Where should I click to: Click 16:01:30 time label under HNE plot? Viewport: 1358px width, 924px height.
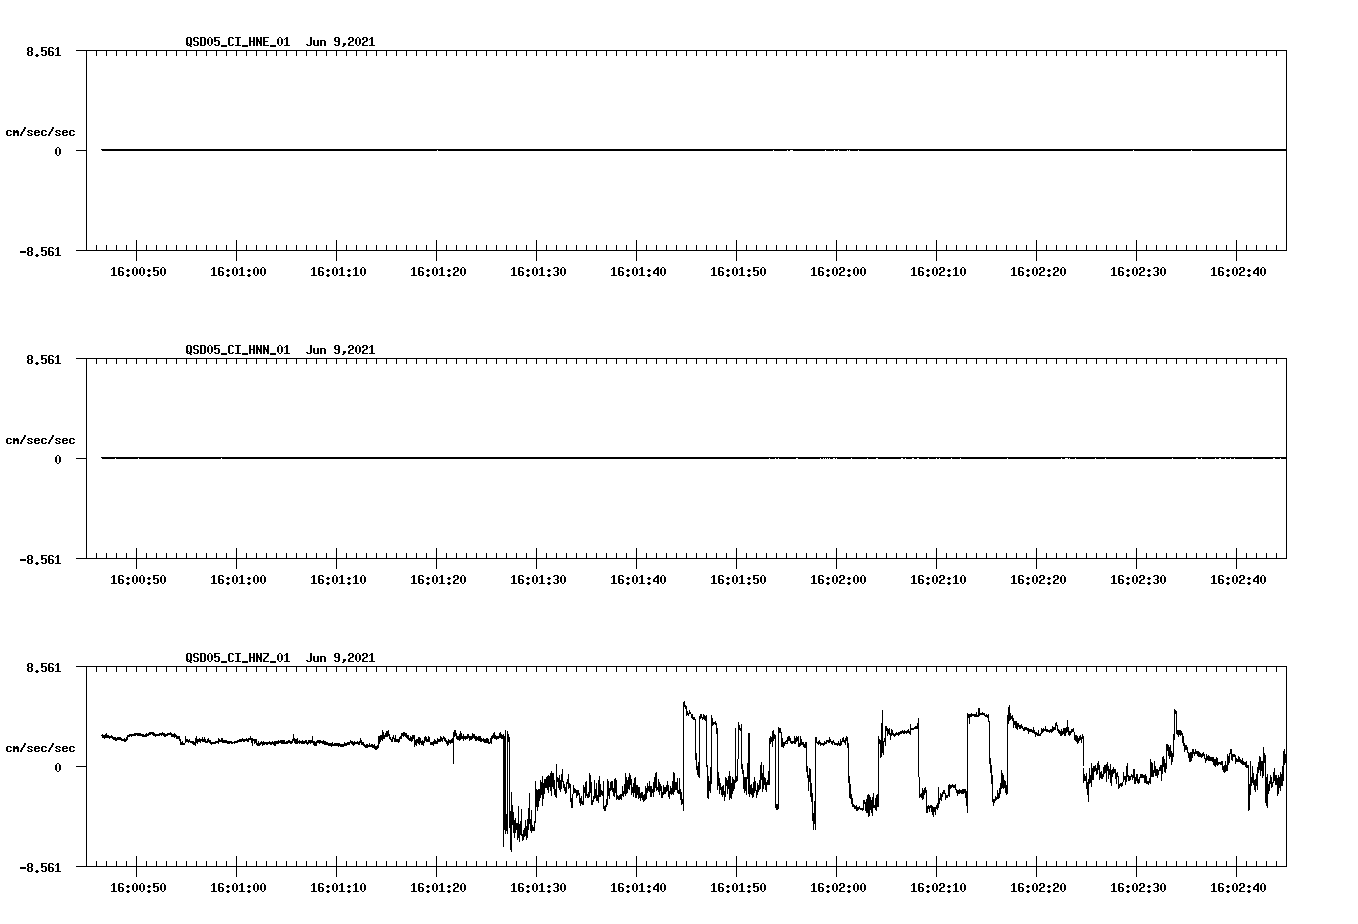coord(538,272)
